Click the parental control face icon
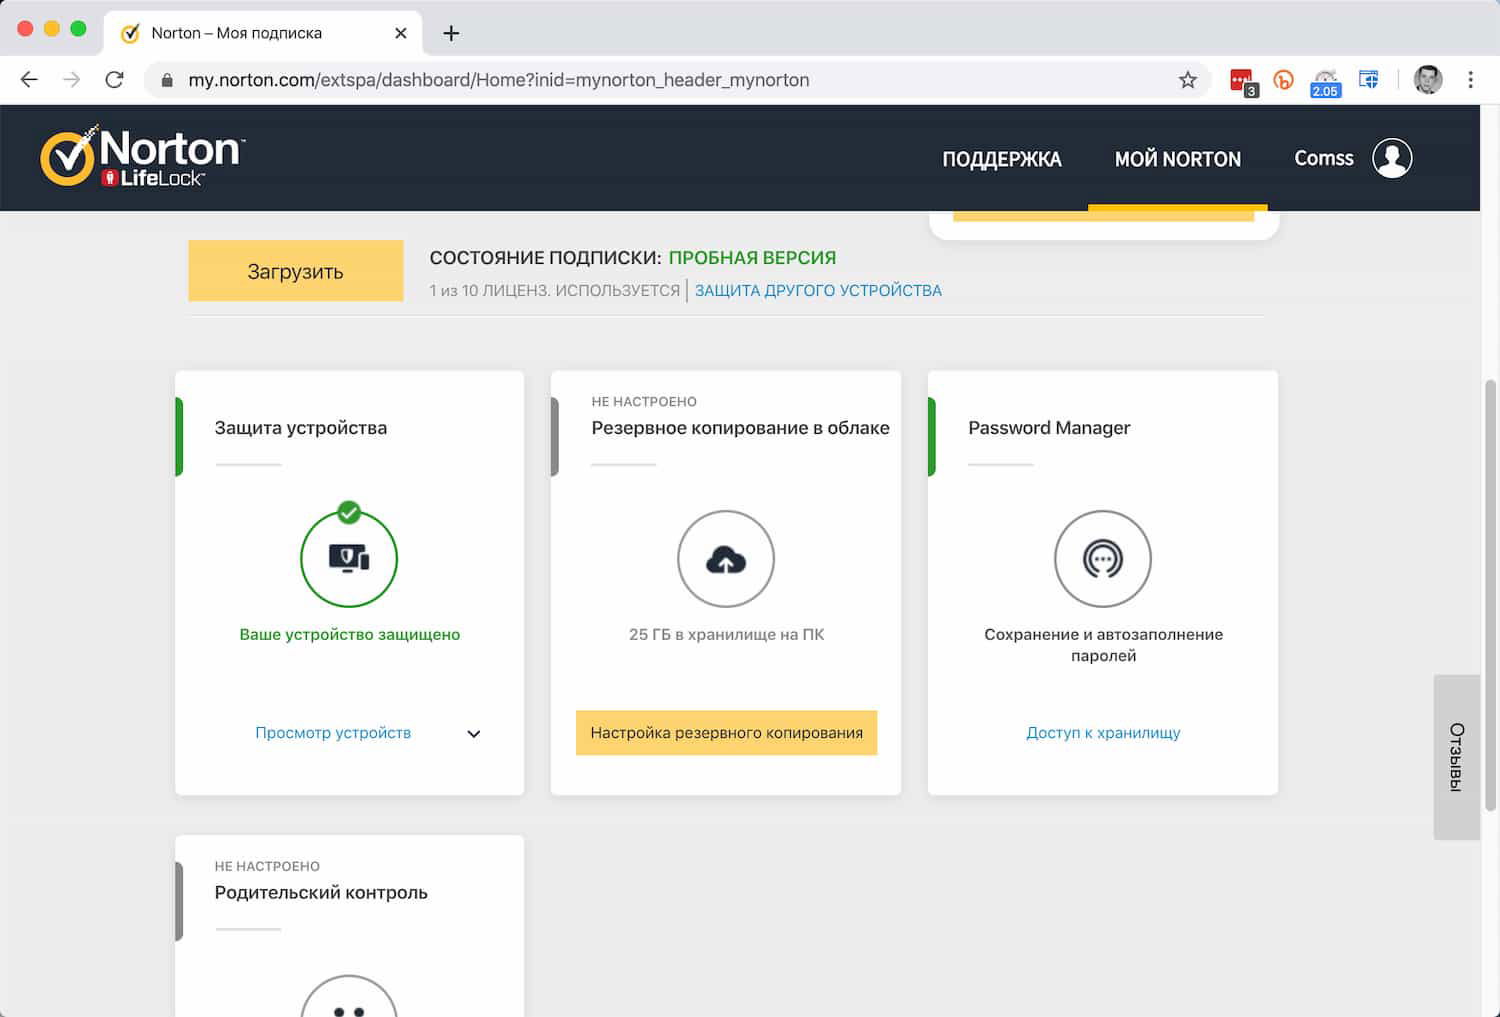 coord(349,996)
